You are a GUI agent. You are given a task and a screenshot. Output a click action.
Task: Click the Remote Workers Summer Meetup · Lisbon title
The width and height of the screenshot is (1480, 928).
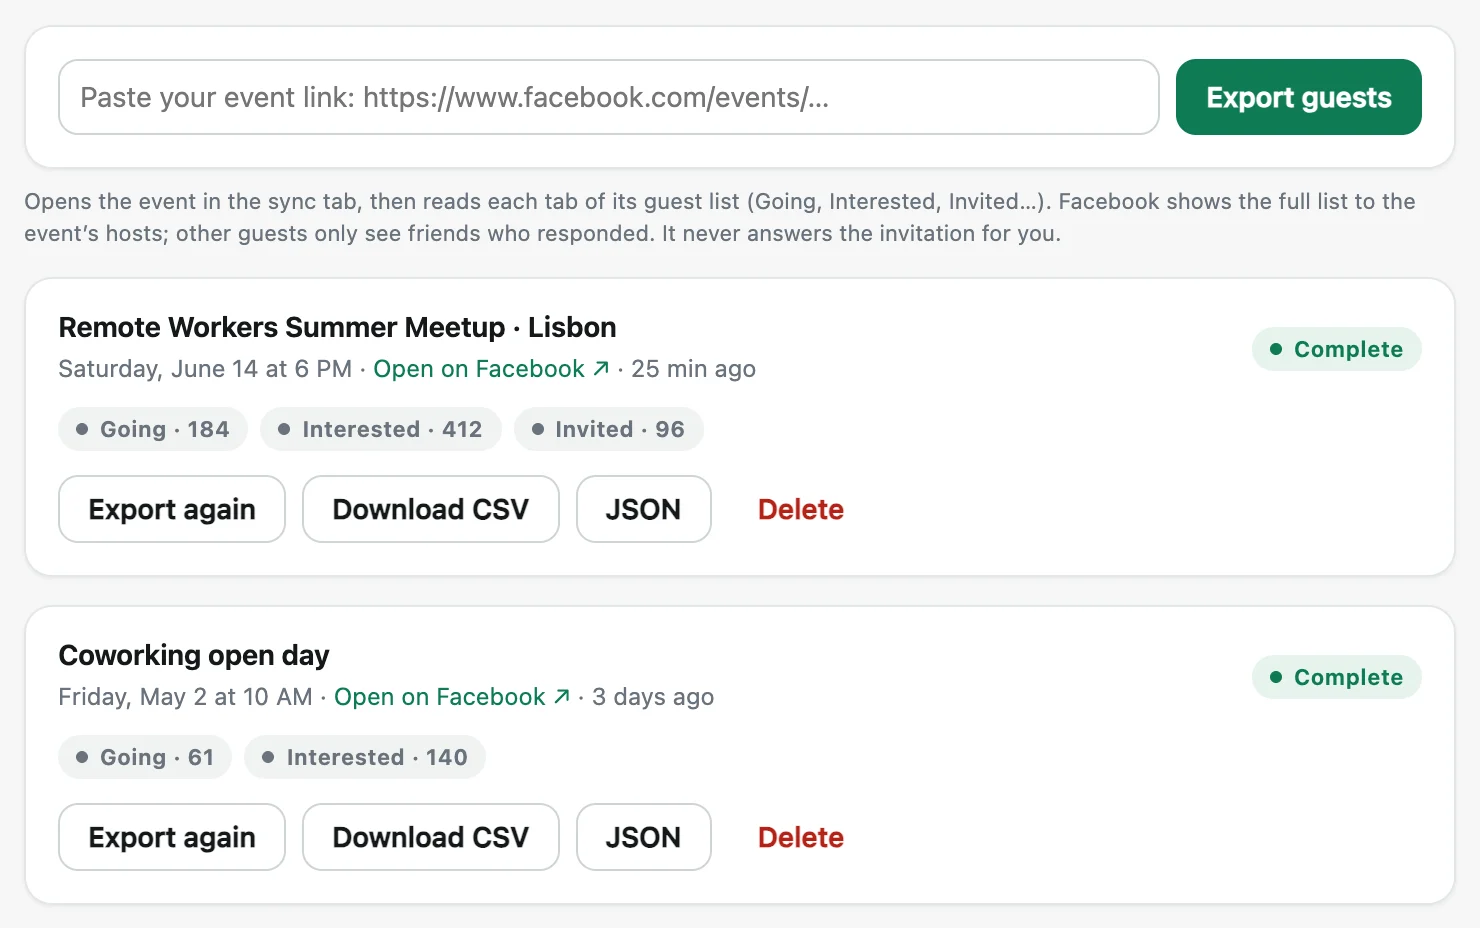[337, 327]
